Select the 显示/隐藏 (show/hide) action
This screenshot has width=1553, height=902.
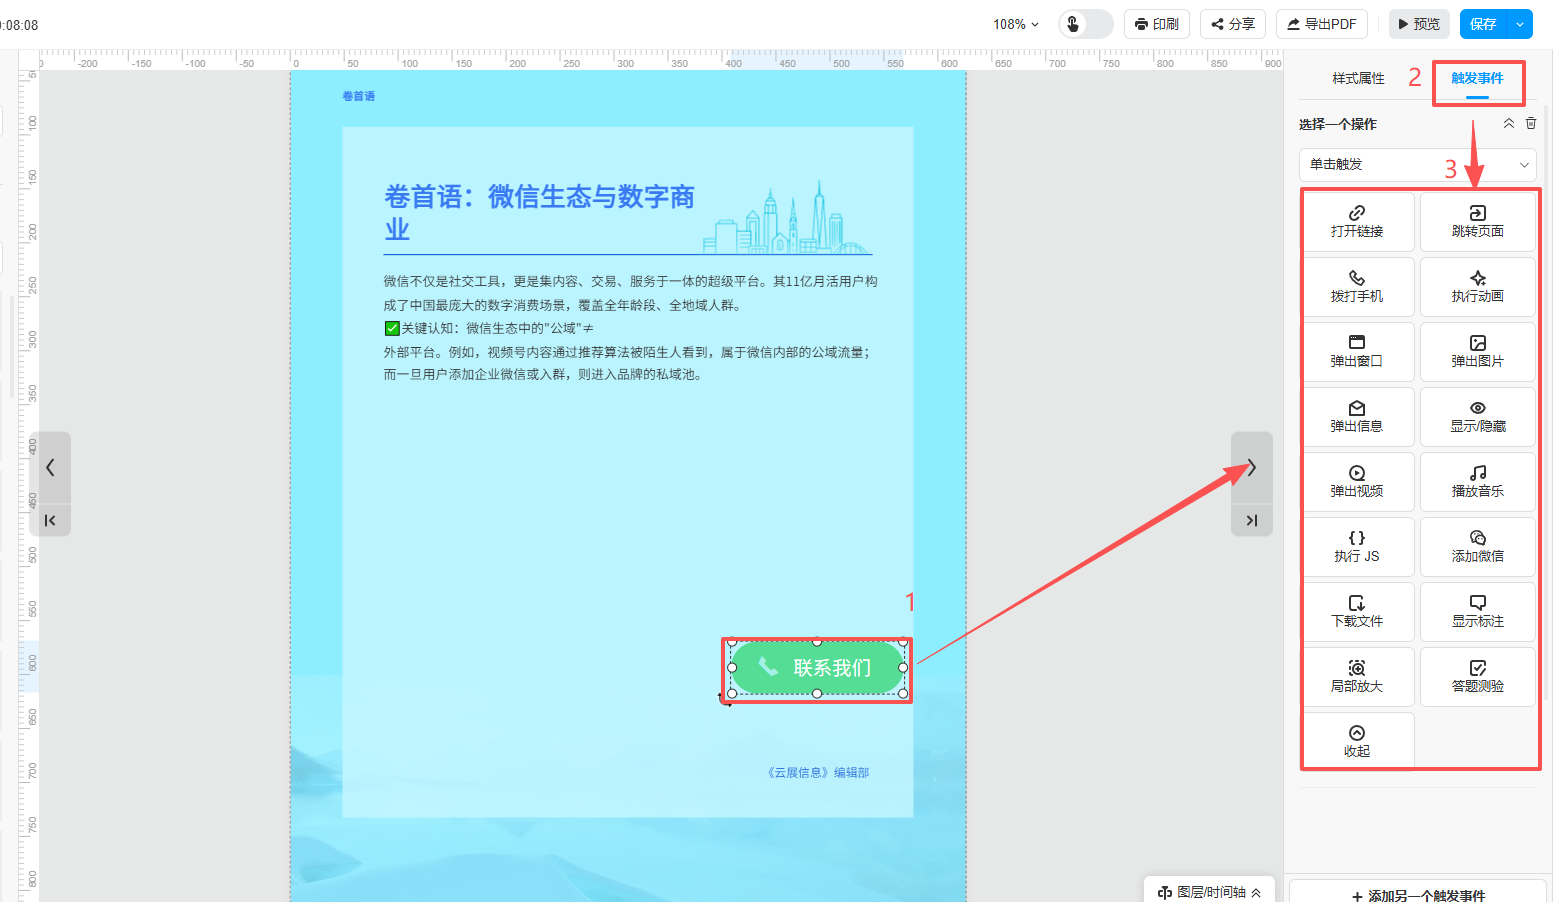pos(1477,416)
